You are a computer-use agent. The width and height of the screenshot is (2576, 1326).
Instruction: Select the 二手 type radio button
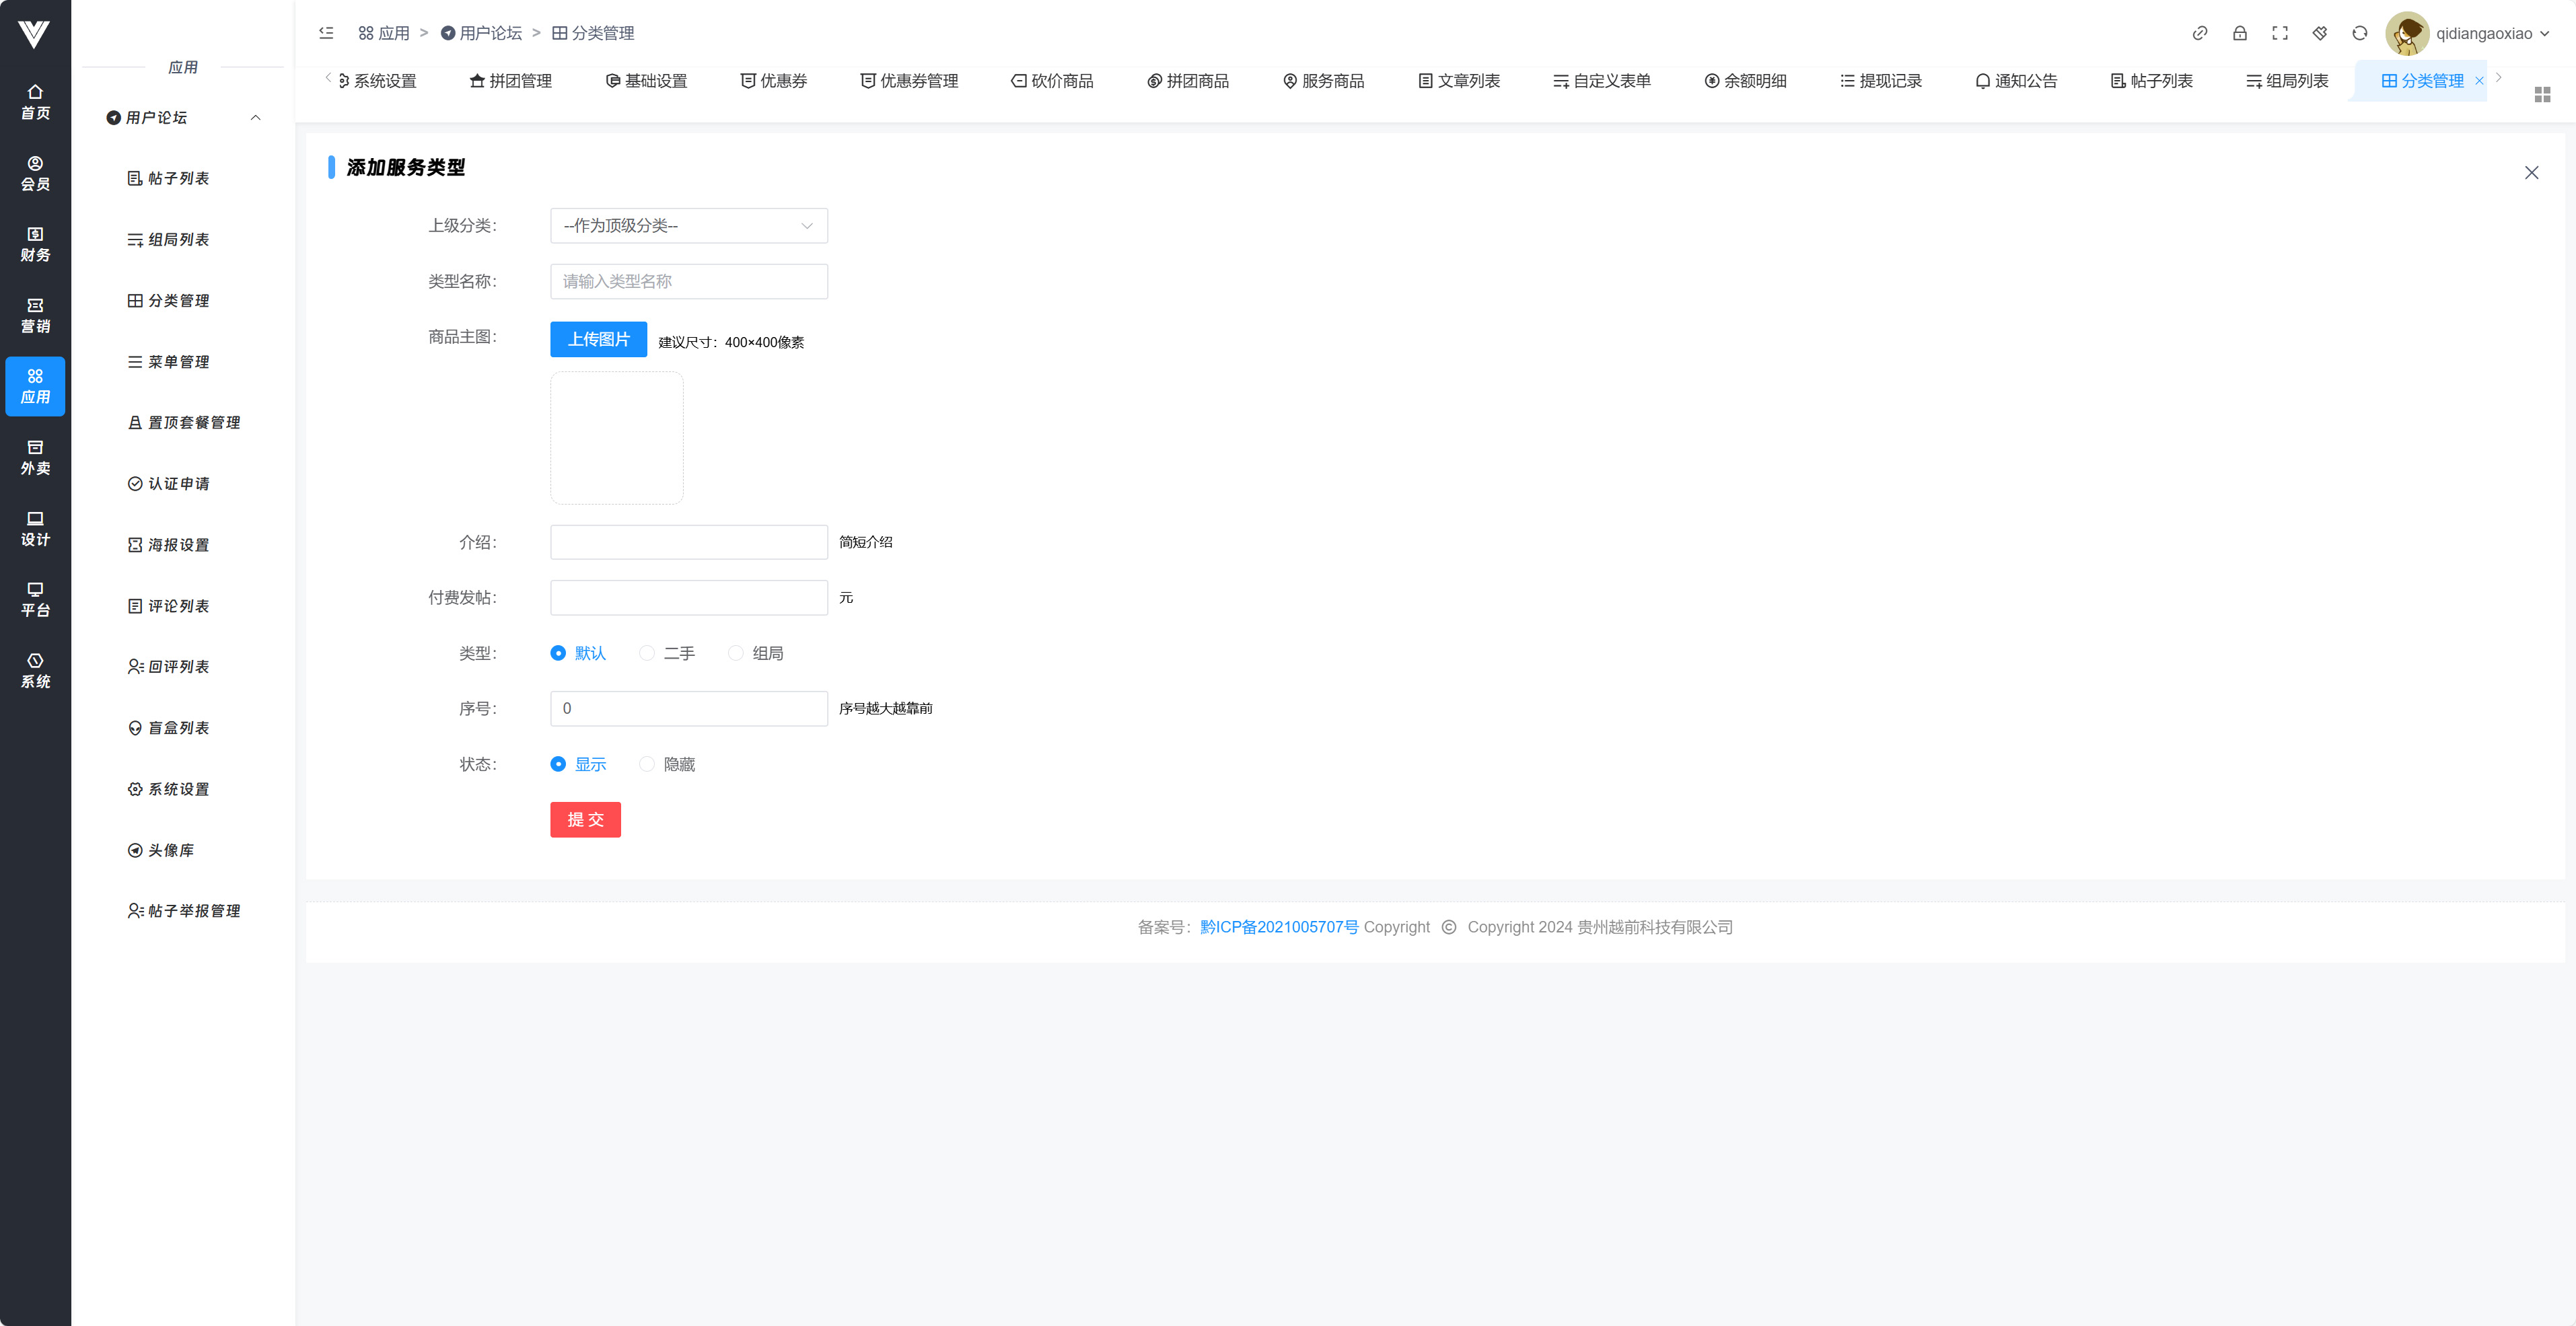[647, 653]
